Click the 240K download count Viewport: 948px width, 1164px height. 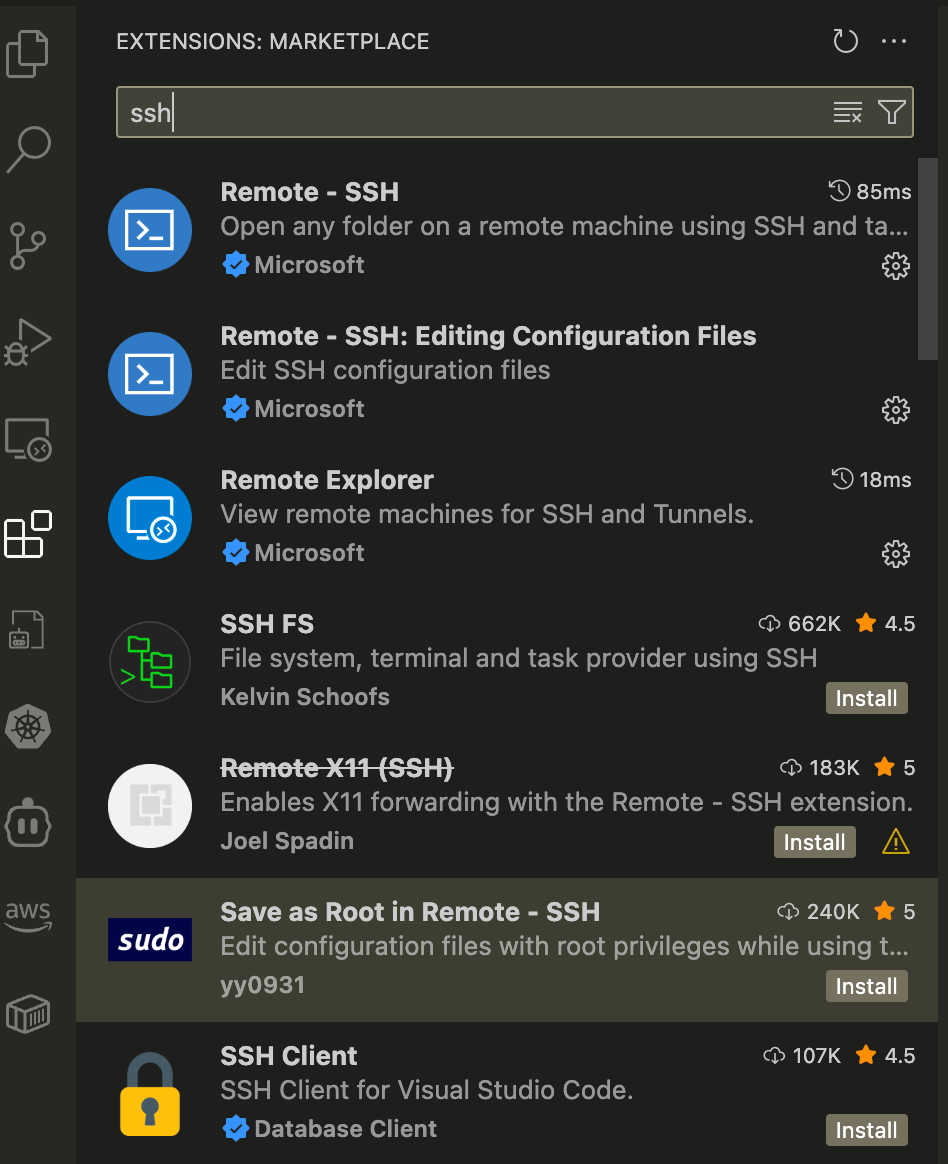point(818,912)
